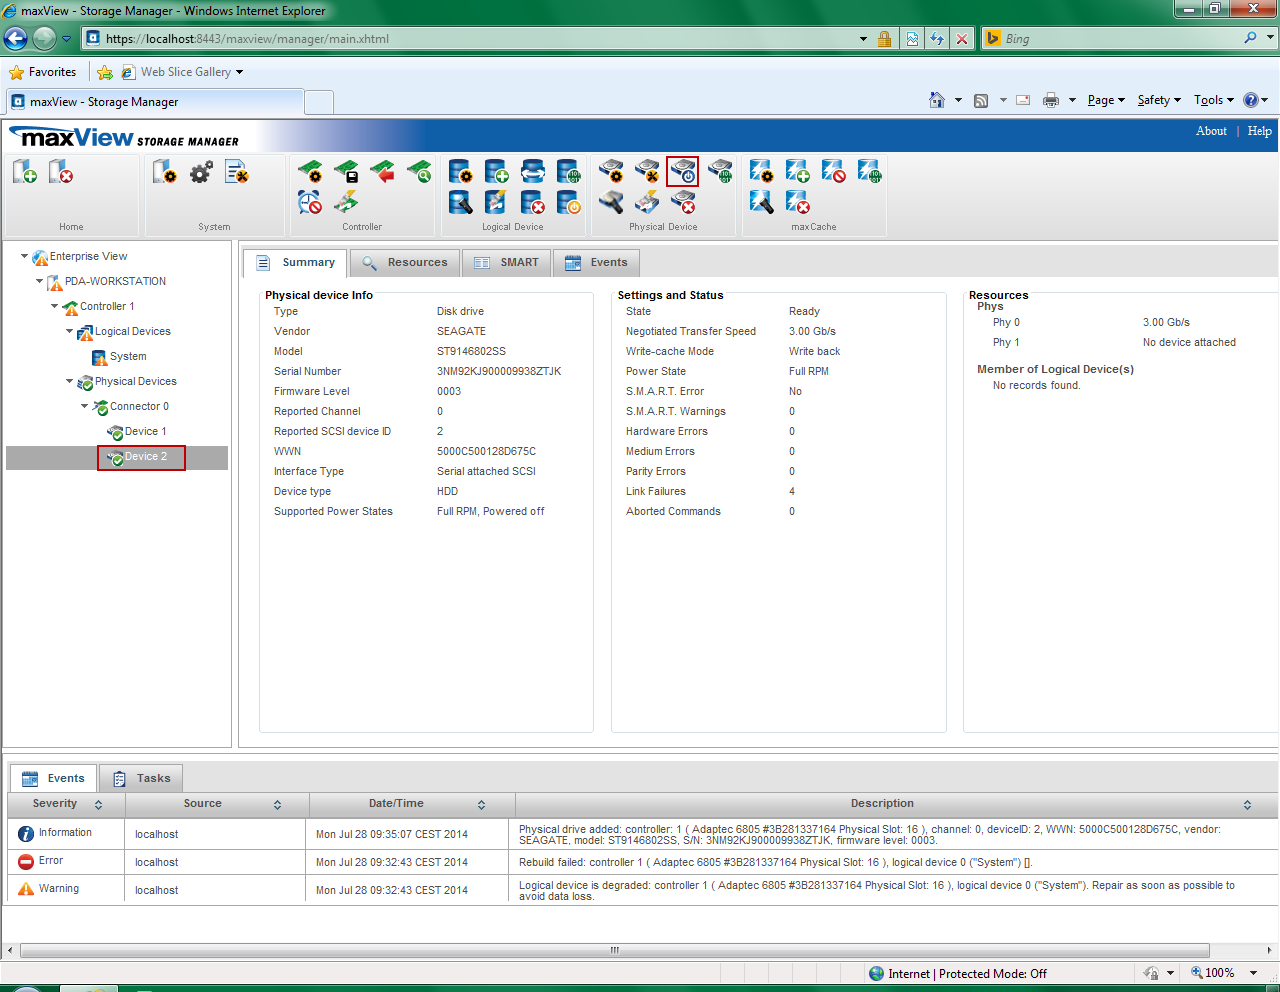This screenshot has width=1280, height=992.
Task: Open the Resources tab
Action: coord(405,263)
